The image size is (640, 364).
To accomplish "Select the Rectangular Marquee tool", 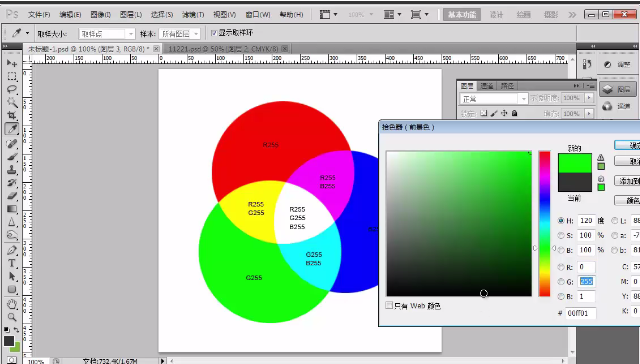I will tap(12, 76).
